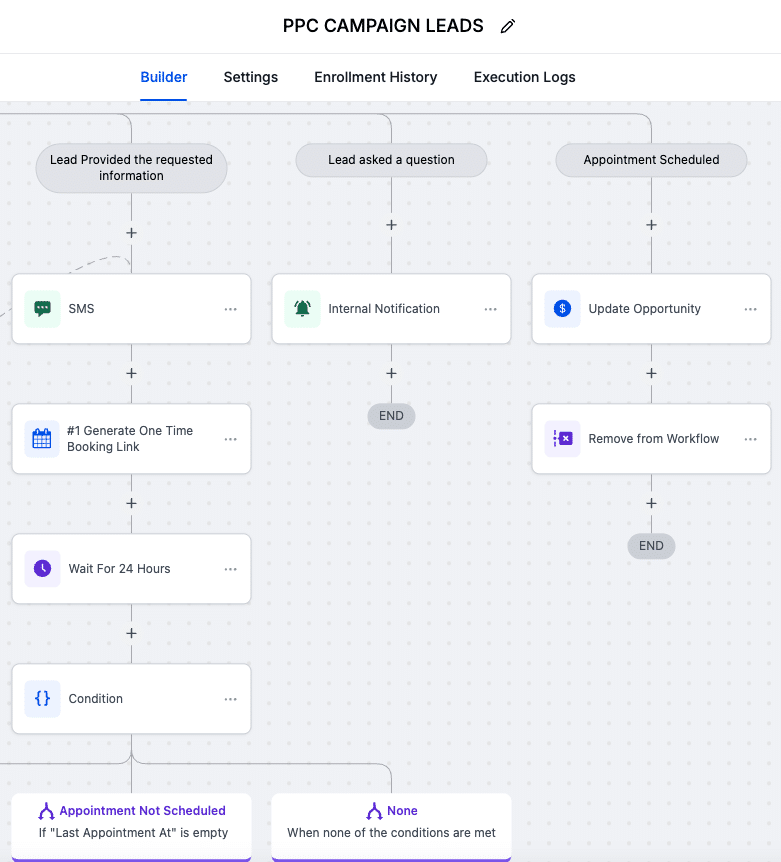
Task: Click END node under Internal Notification
Action: tap(391, 416)
